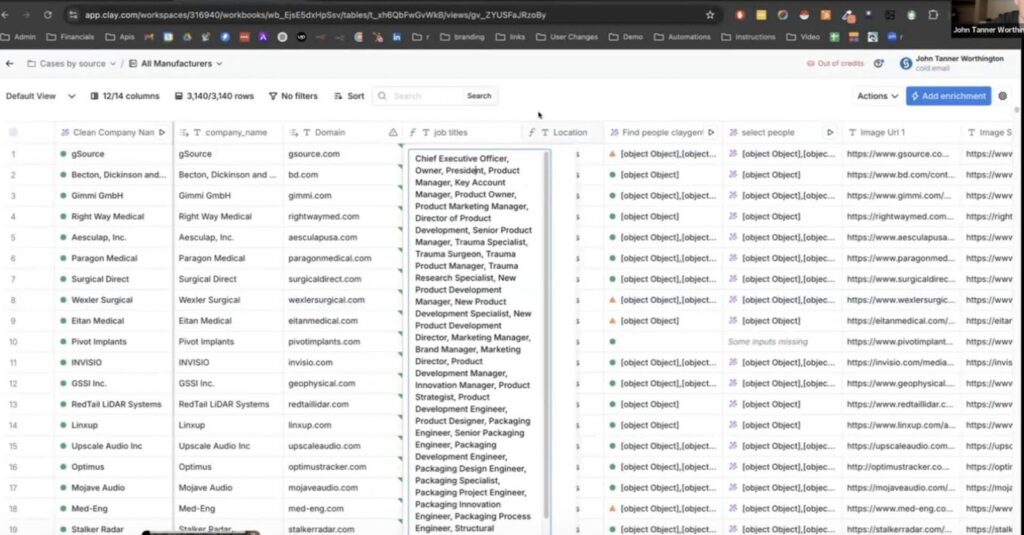Screen dimensions: 1024x535
Task: Click the warning status icon in gSource Find people cell
Action: [612, 154]
